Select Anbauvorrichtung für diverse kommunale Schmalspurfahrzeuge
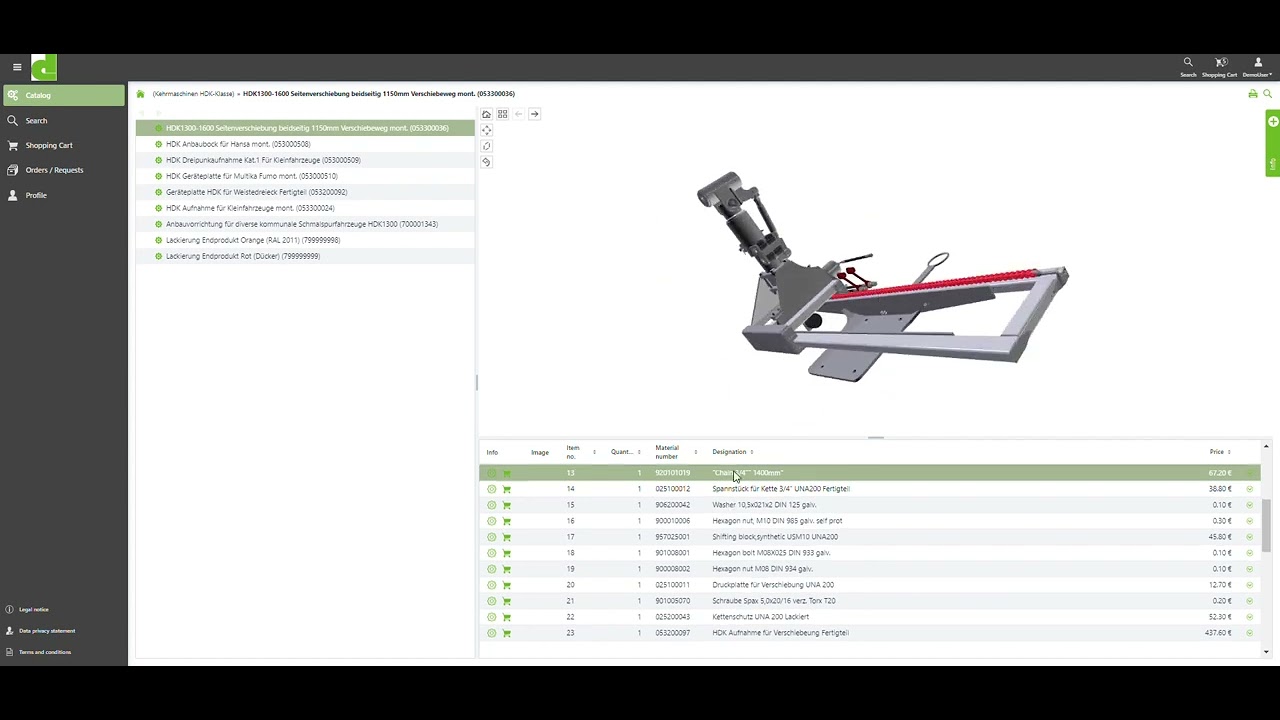The height and width of the screenshot is (720, 1280). [x=305, y=224]
